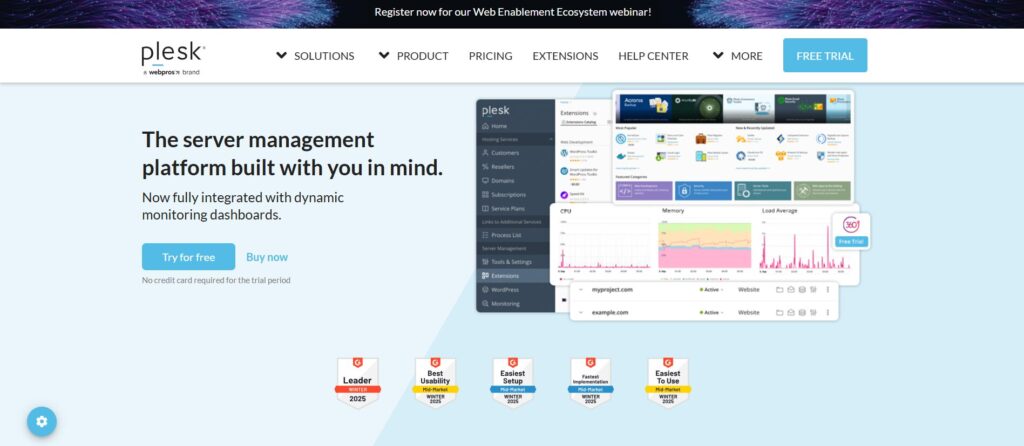Expand the SOLUTIONS menu
The image size is (1024, 446).
coord(315,56)
